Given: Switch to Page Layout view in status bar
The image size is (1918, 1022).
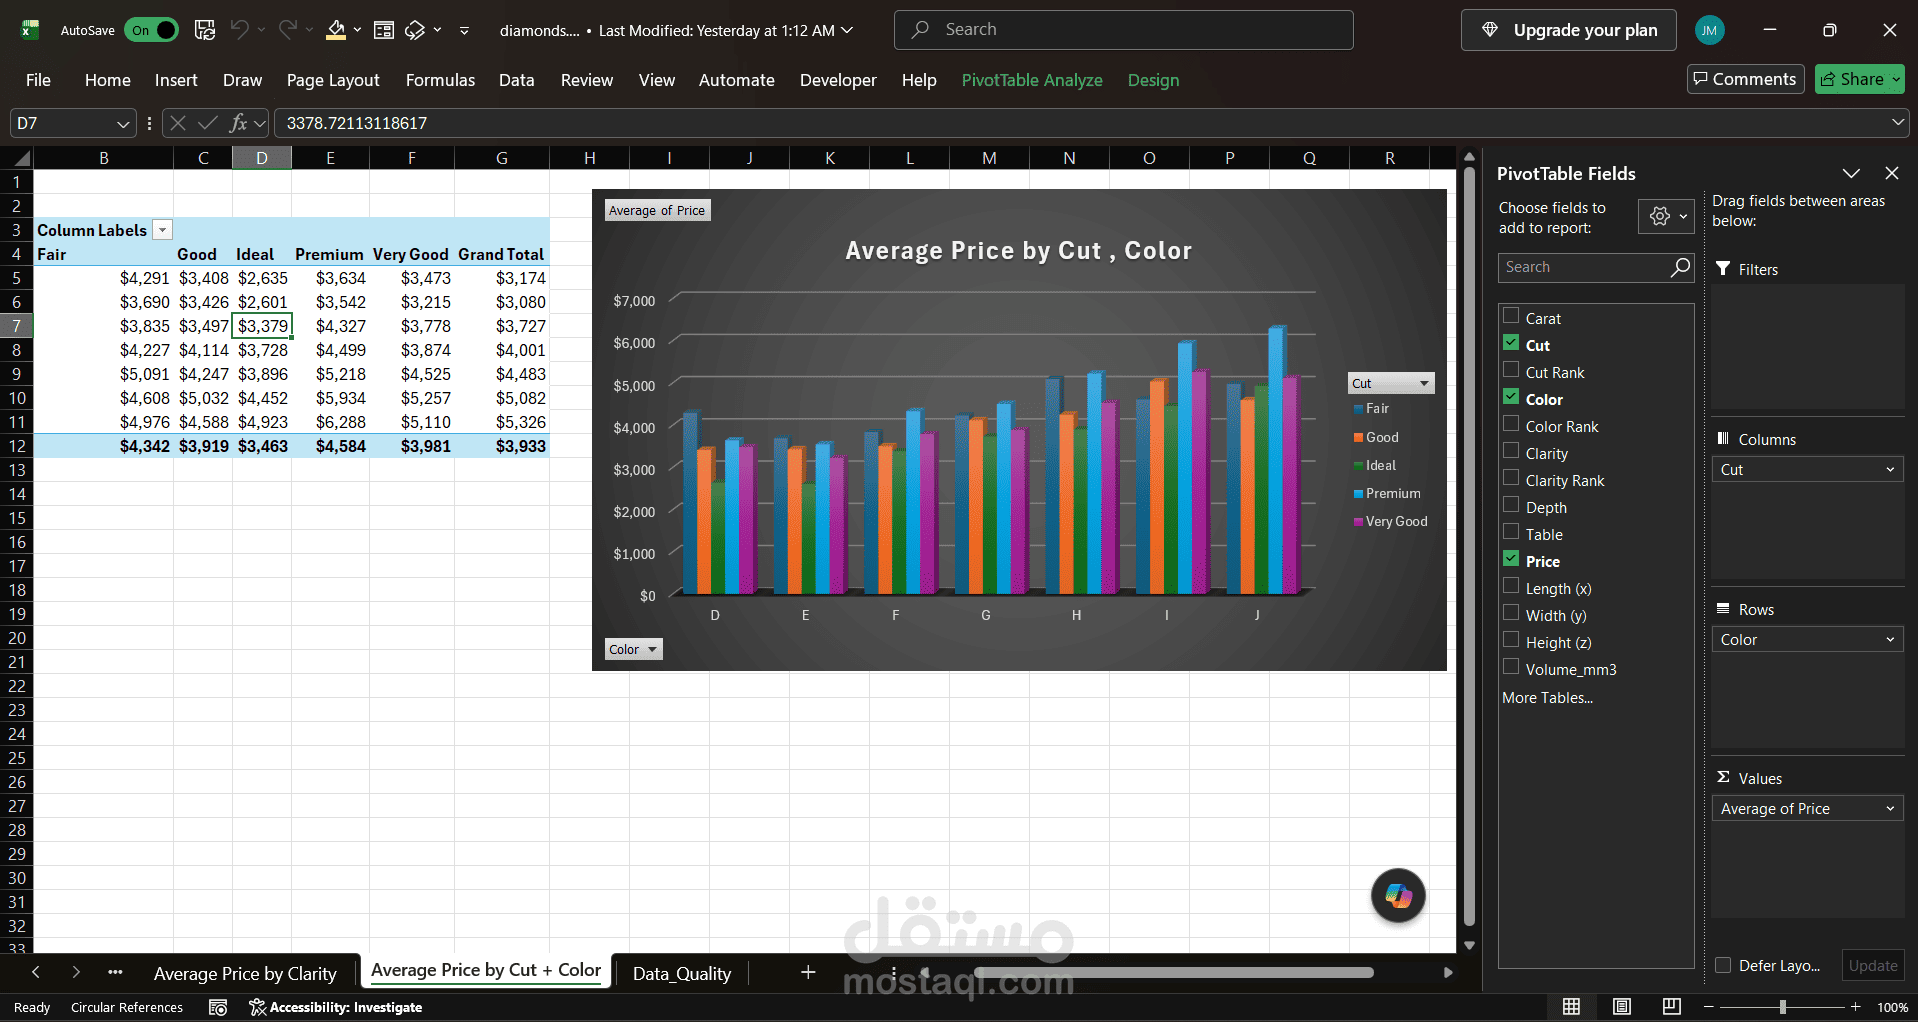Looking at the screenshot, I should (1622, 1007).
